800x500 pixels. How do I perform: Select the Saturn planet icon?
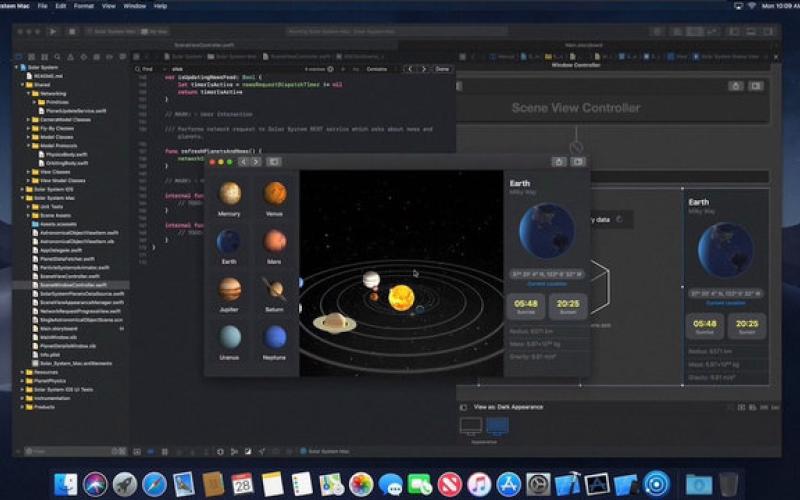(274, 290)
